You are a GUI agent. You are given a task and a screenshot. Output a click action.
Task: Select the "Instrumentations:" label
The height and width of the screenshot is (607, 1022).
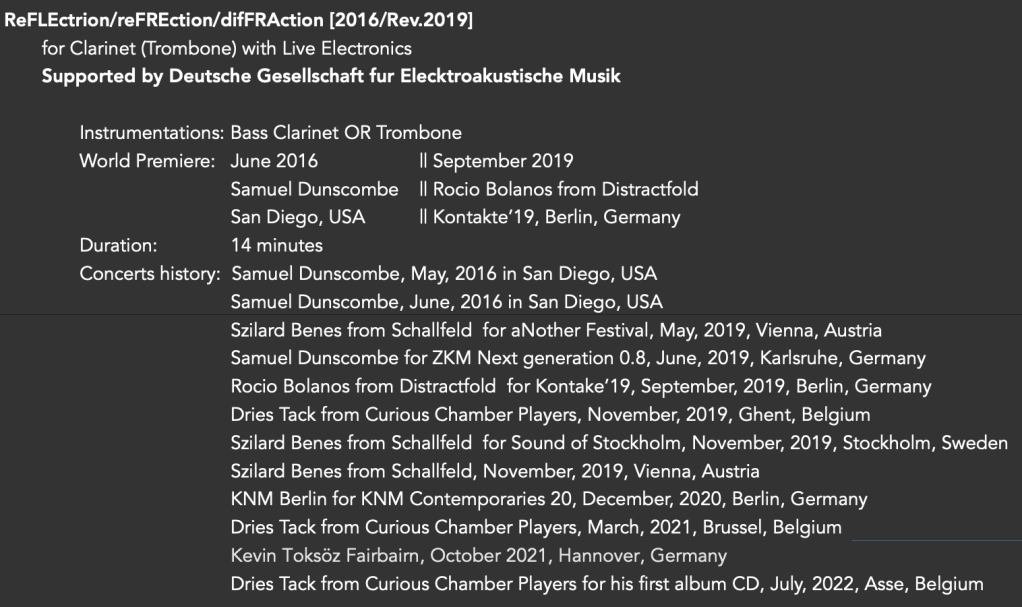pos(151,133)
